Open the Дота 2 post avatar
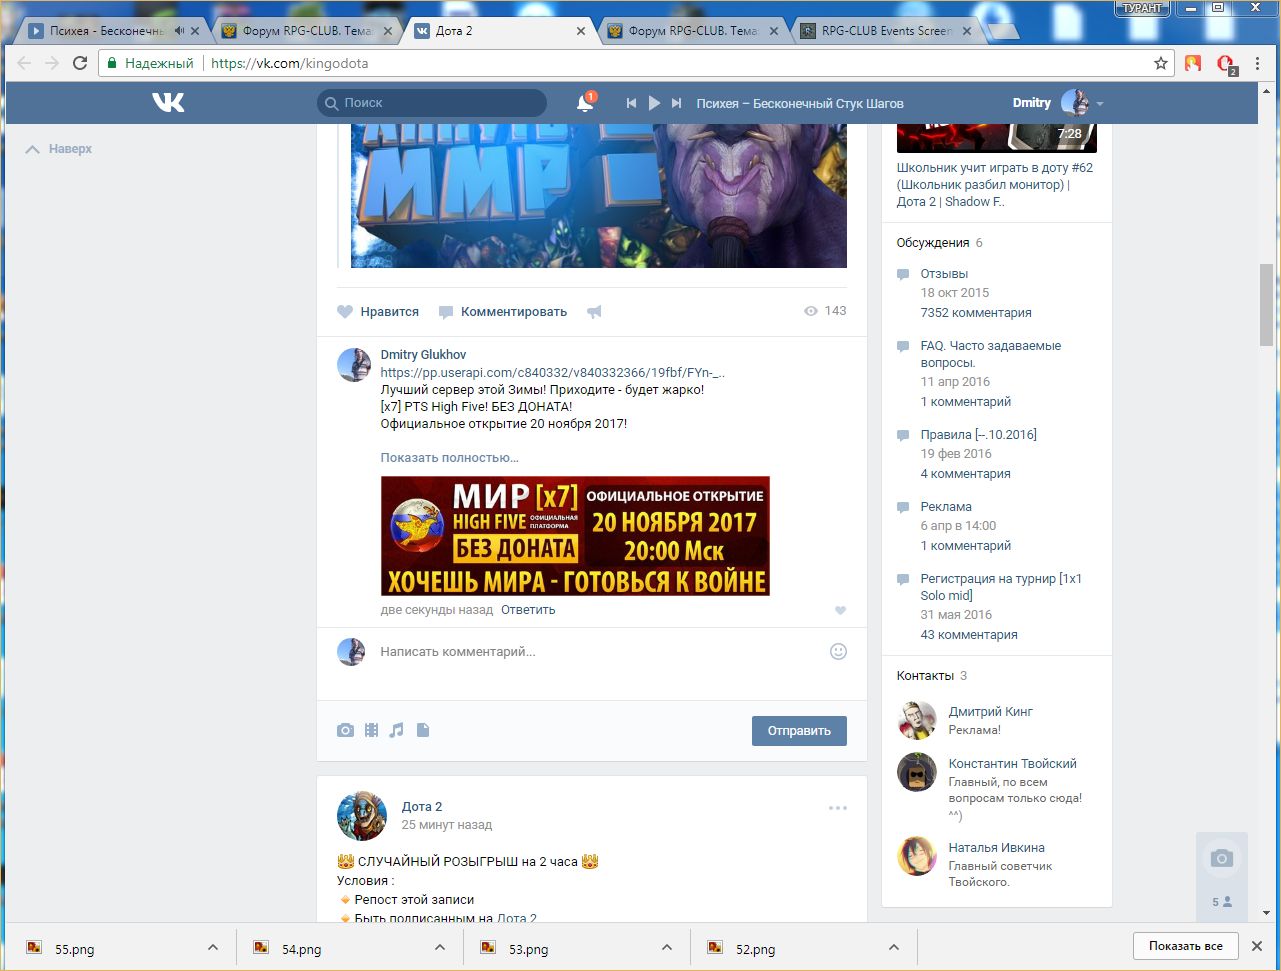Screen dimensions: 1281x971 [x=362, y=815]
